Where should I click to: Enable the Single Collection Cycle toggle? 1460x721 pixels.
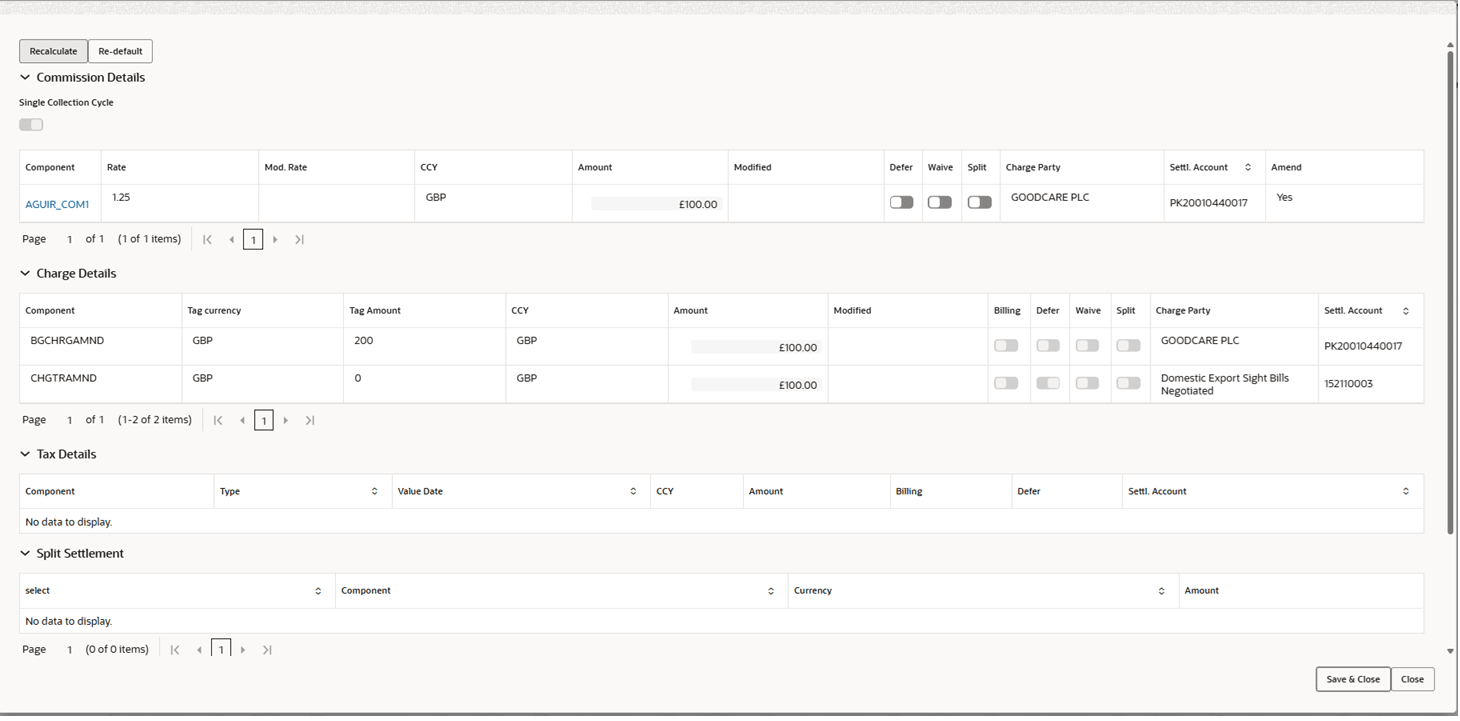(x=30, y=124)
